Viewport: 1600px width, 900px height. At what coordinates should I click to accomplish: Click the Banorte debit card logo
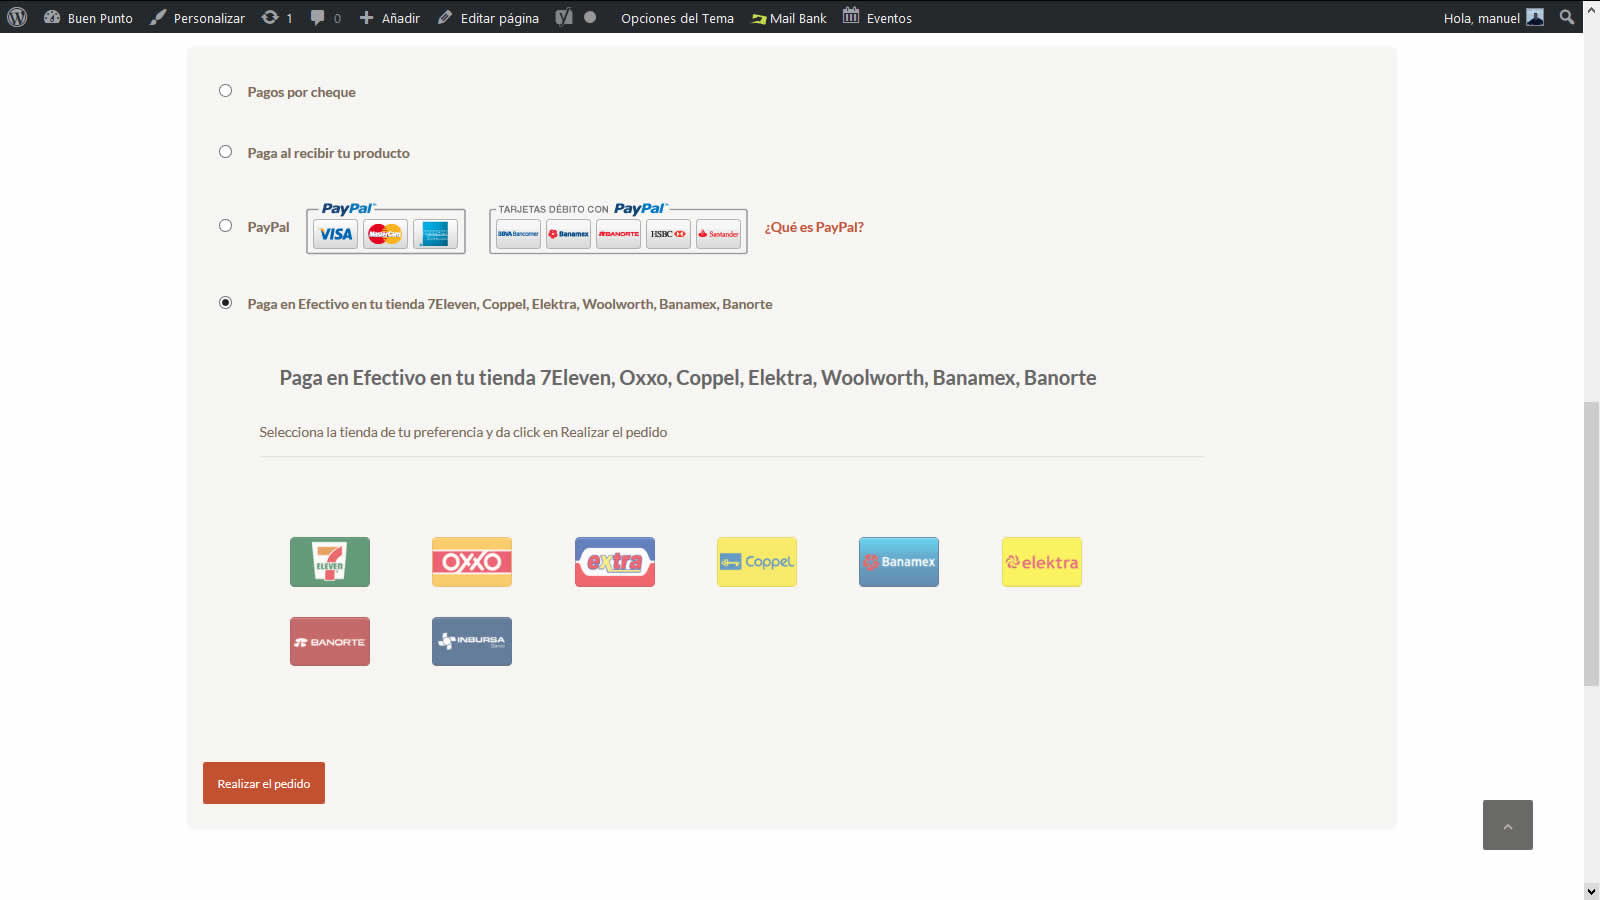(618, 234)
